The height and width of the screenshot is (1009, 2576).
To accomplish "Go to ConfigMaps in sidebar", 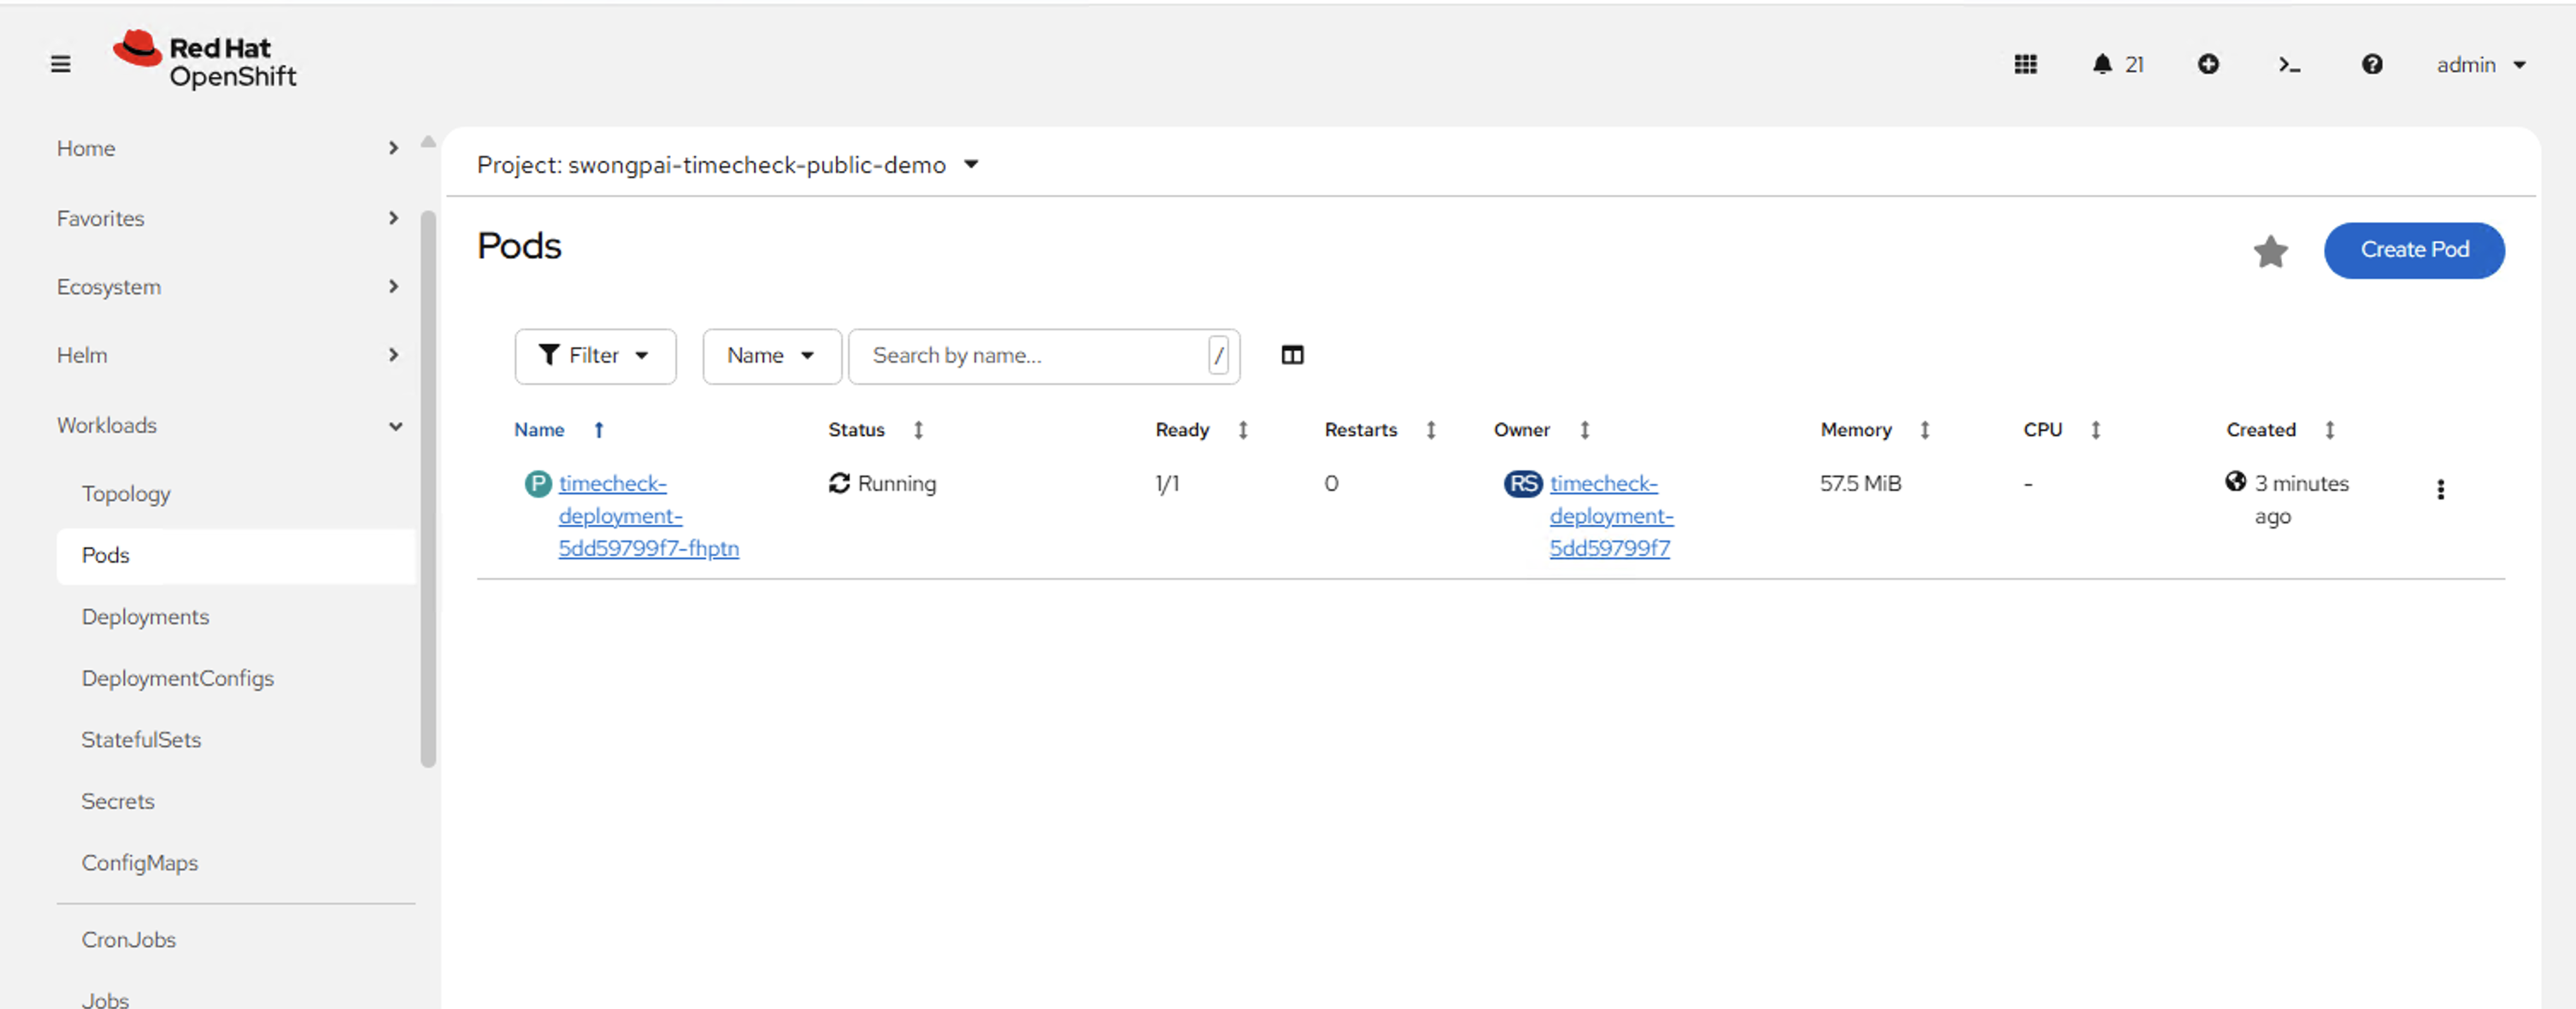I will [236, 863].
